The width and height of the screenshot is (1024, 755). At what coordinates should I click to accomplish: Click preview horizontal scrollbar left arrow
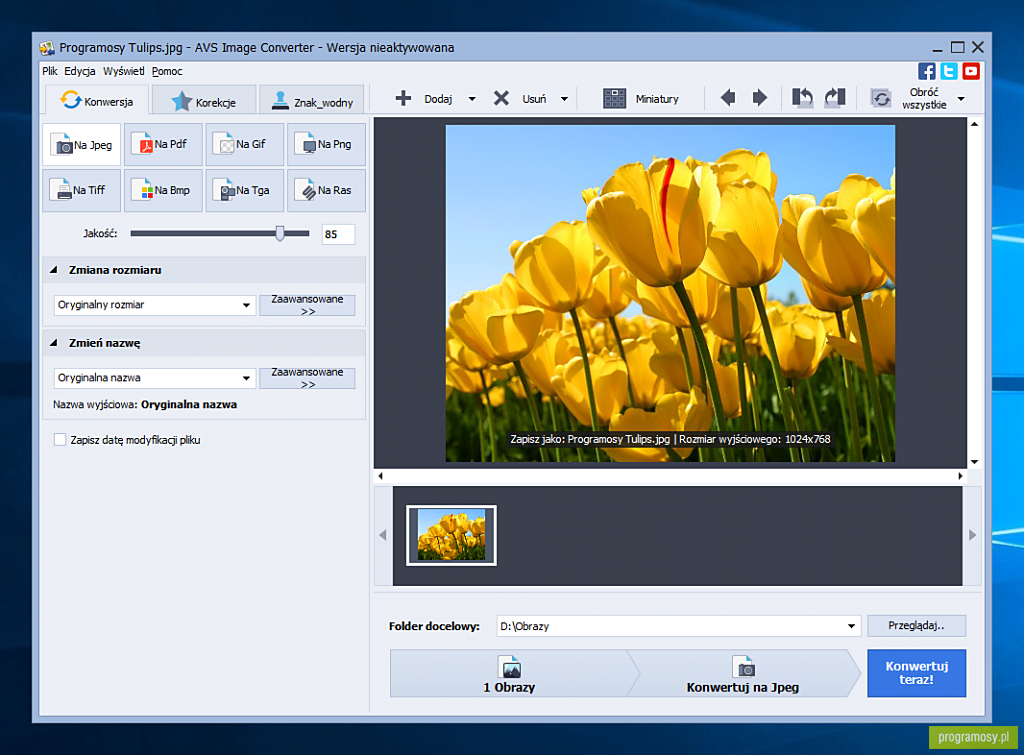(381, 476)
